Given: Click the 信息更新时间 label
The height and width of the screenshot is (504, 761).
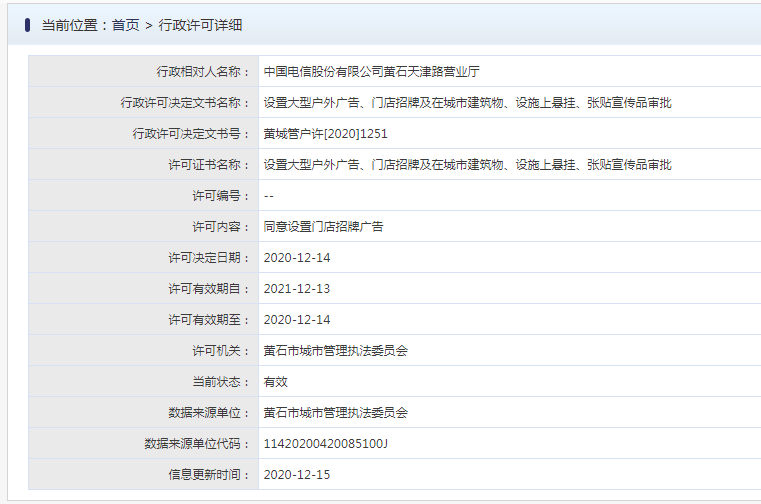Looking at the screenshot, I should point(209,475).
